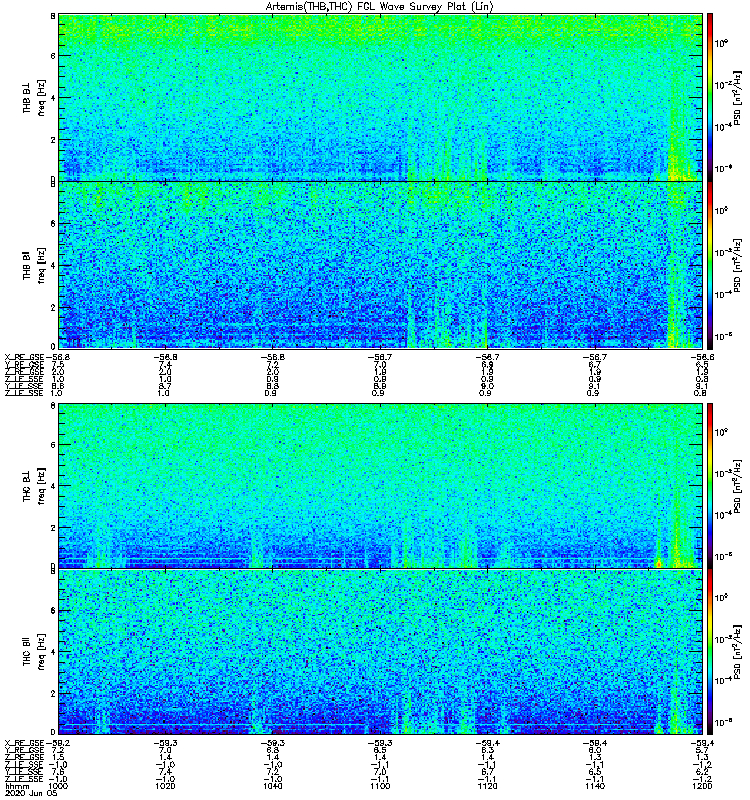Click the '2' frequency tick of the THC B∥ panel
This screenshot has width=750, height=800.
[53, 693]
